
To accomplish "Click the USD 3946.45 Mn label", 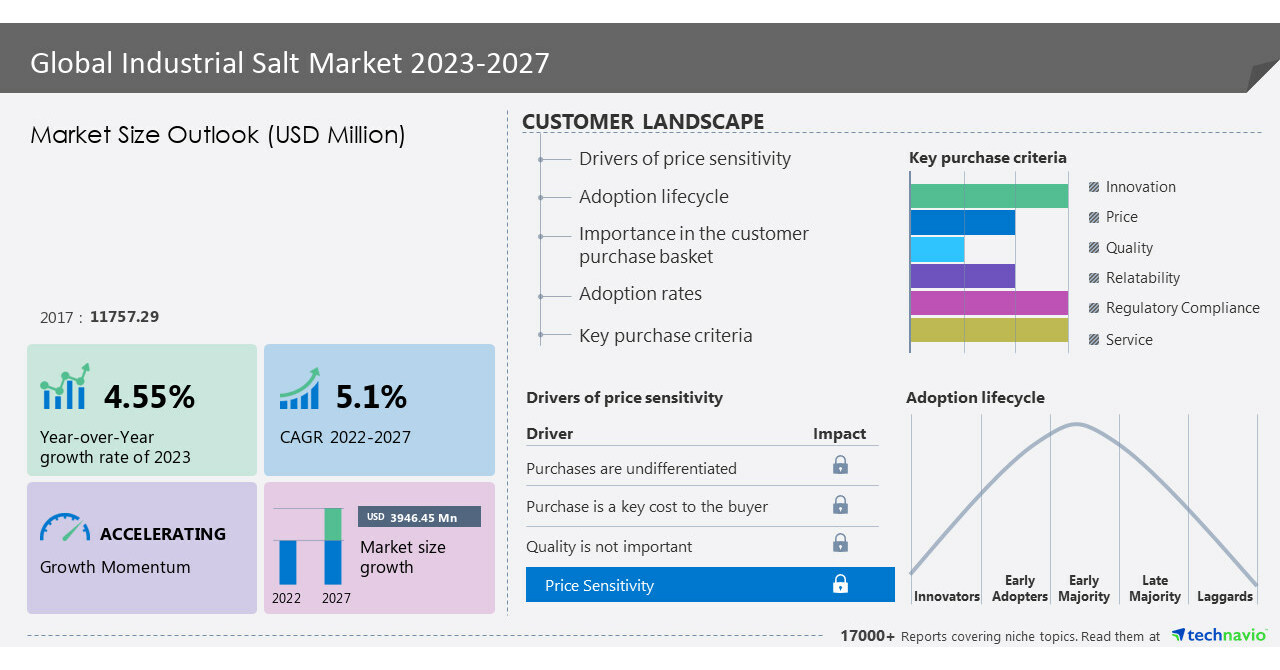I will tap(419, 517).
